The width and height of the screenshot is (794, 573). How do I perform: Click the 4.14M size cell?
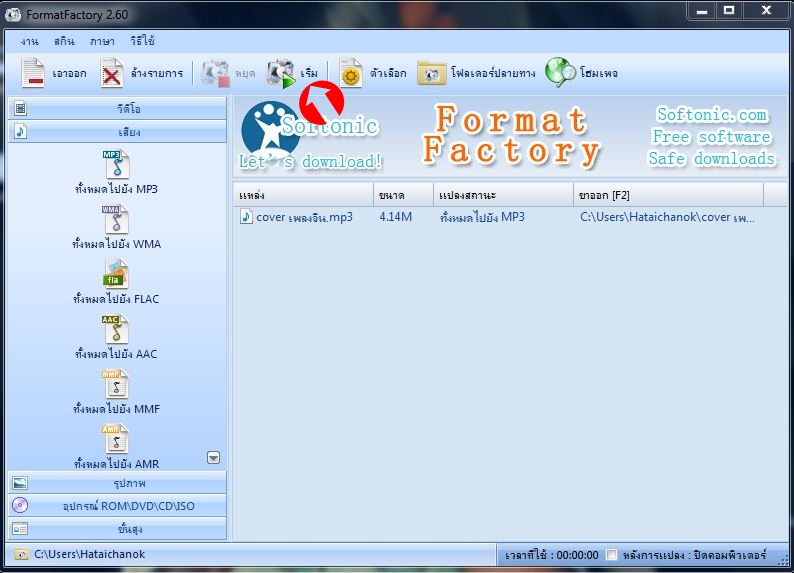(x=395, y=217)
